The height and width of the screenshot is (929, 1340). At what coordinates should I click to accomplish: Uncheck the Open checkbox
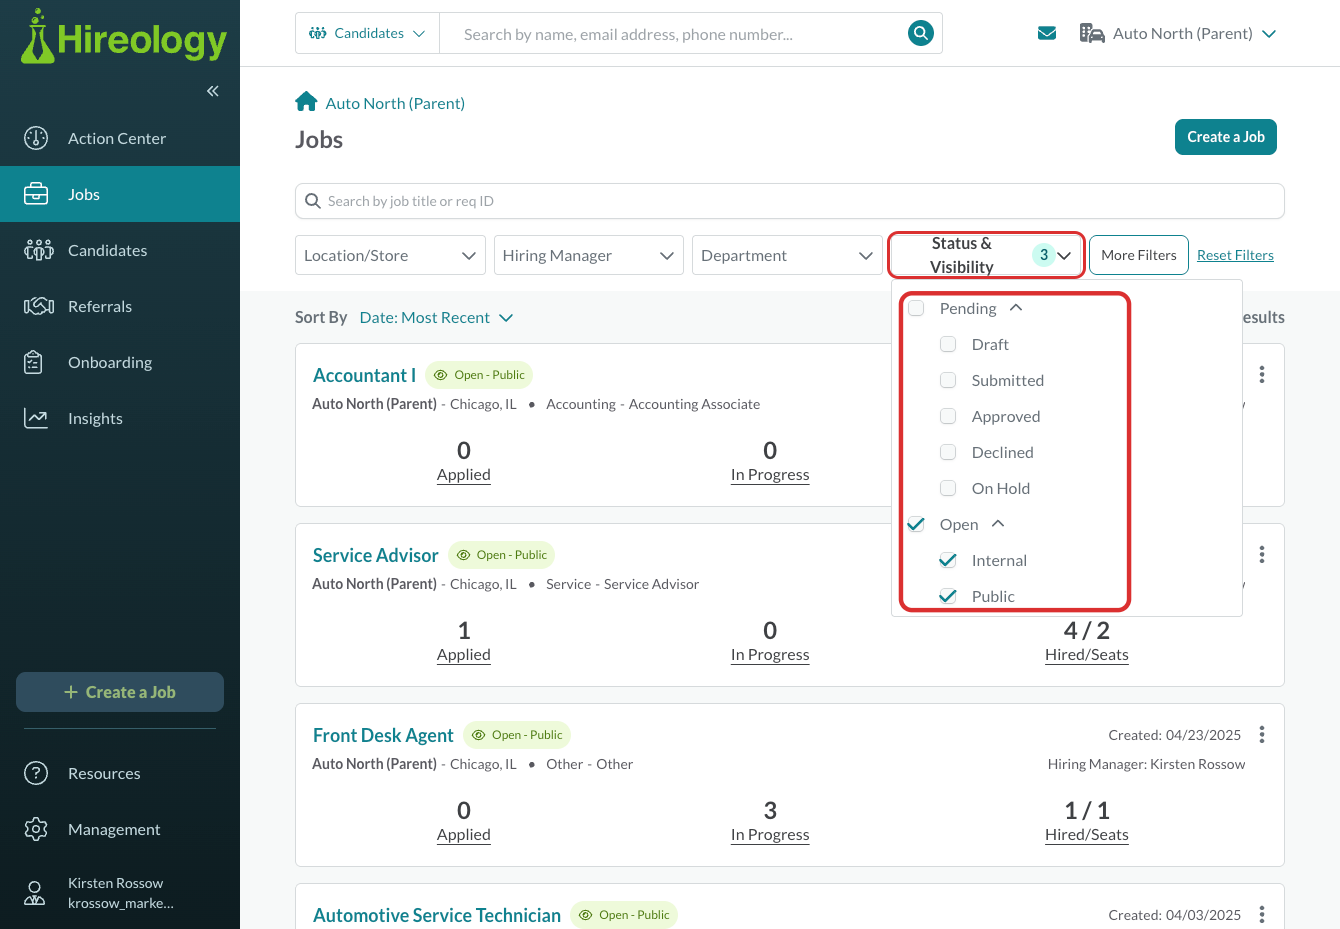(x=916, y=524)
